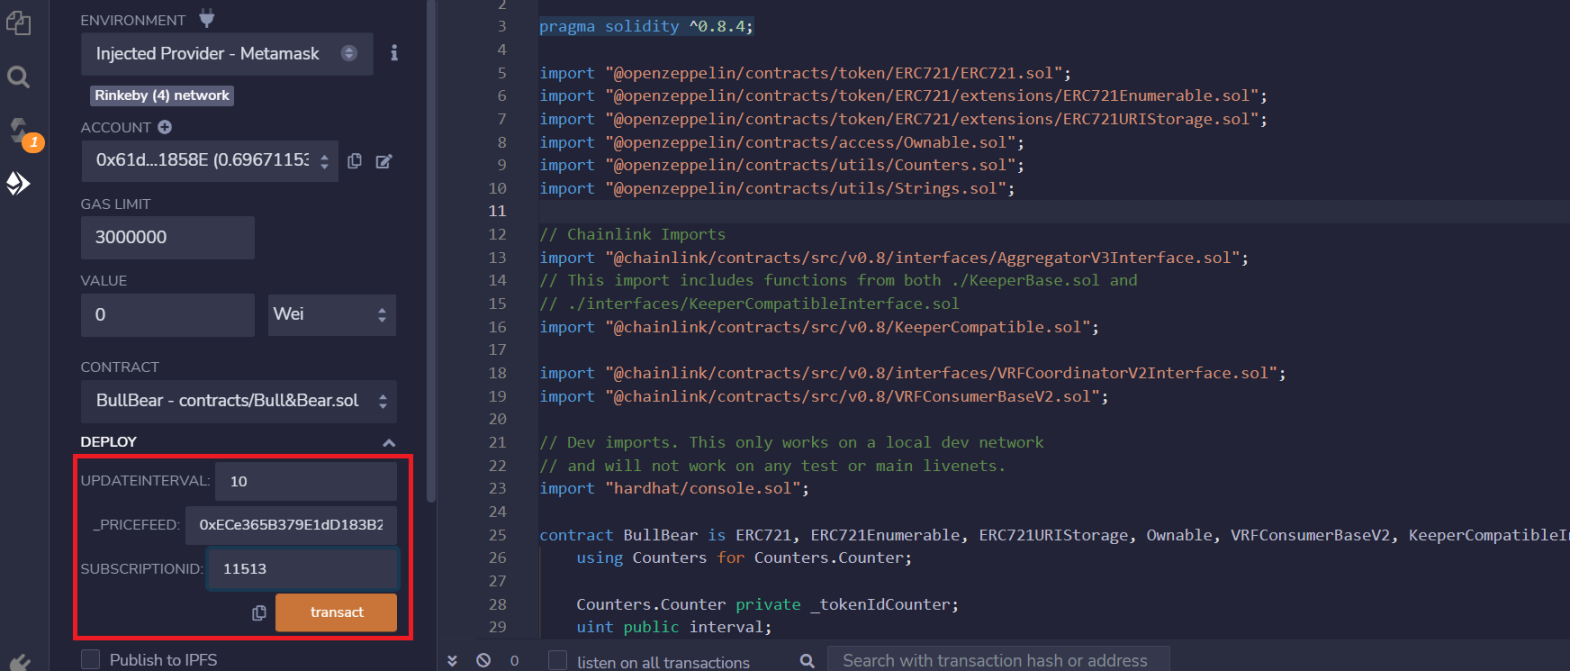This screenshot has width=1570, height=671.
Task: Select the Deploy & Run Transactions icon
Action: pos(18,183)
